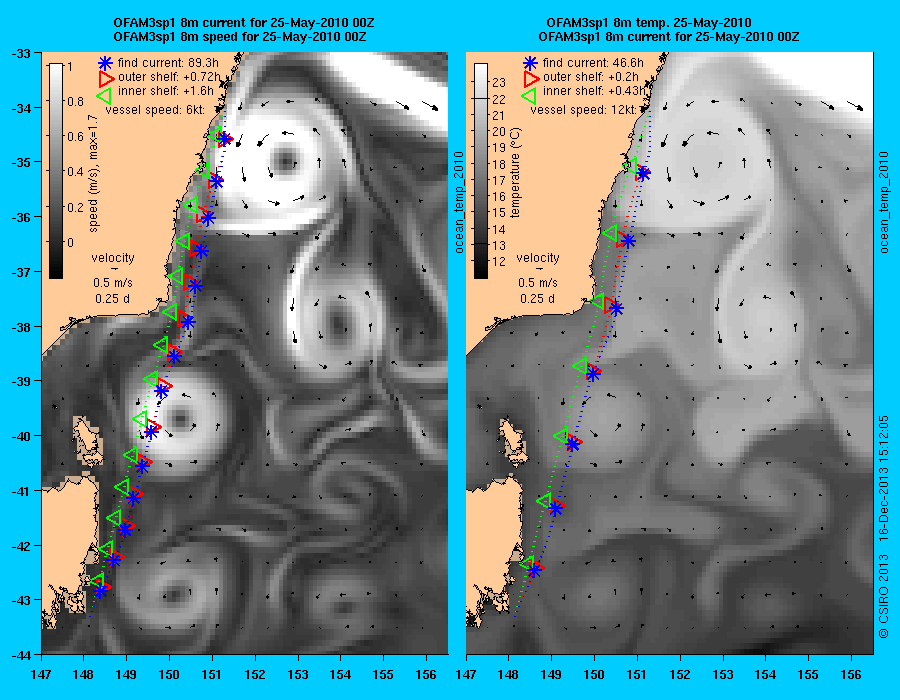The width and height of the screenshot is (900, 700).
Task: Click the speed (m/s) grayscale color bar
Action: [56, 171]
